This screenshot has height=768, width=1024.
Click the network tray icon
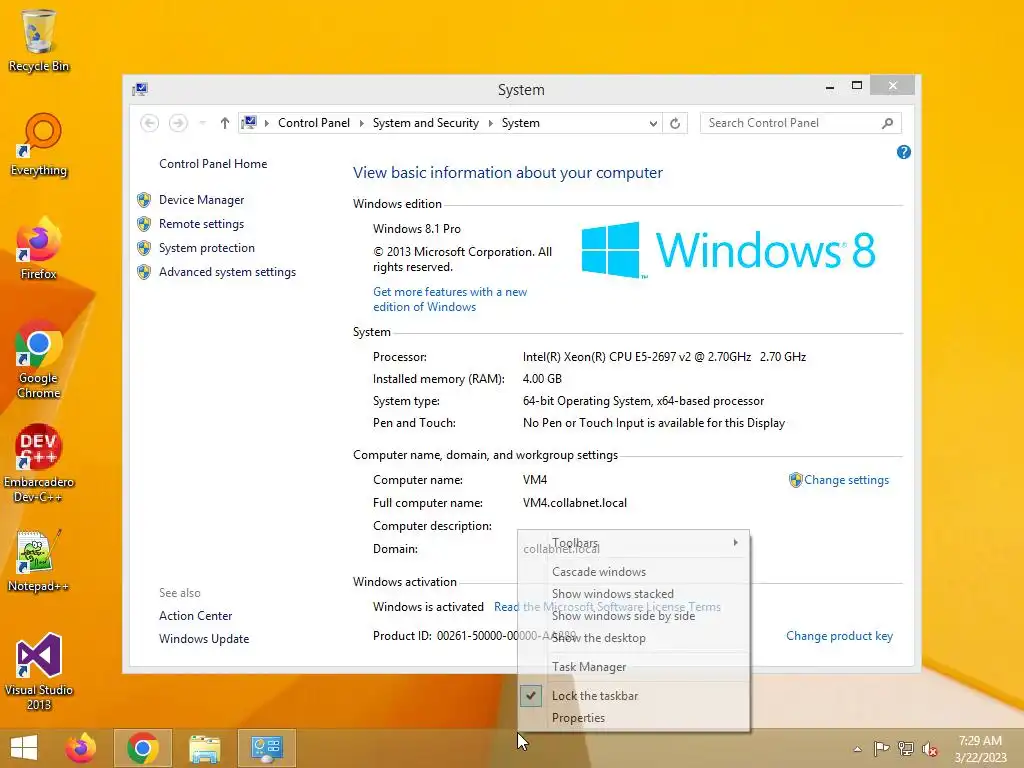click(906, 749)
